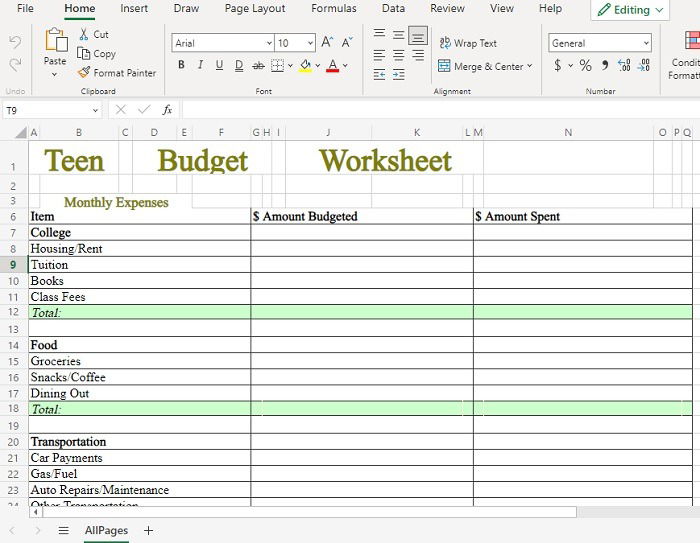
Task: Click Merge & Center button
Action: point(481,66)
